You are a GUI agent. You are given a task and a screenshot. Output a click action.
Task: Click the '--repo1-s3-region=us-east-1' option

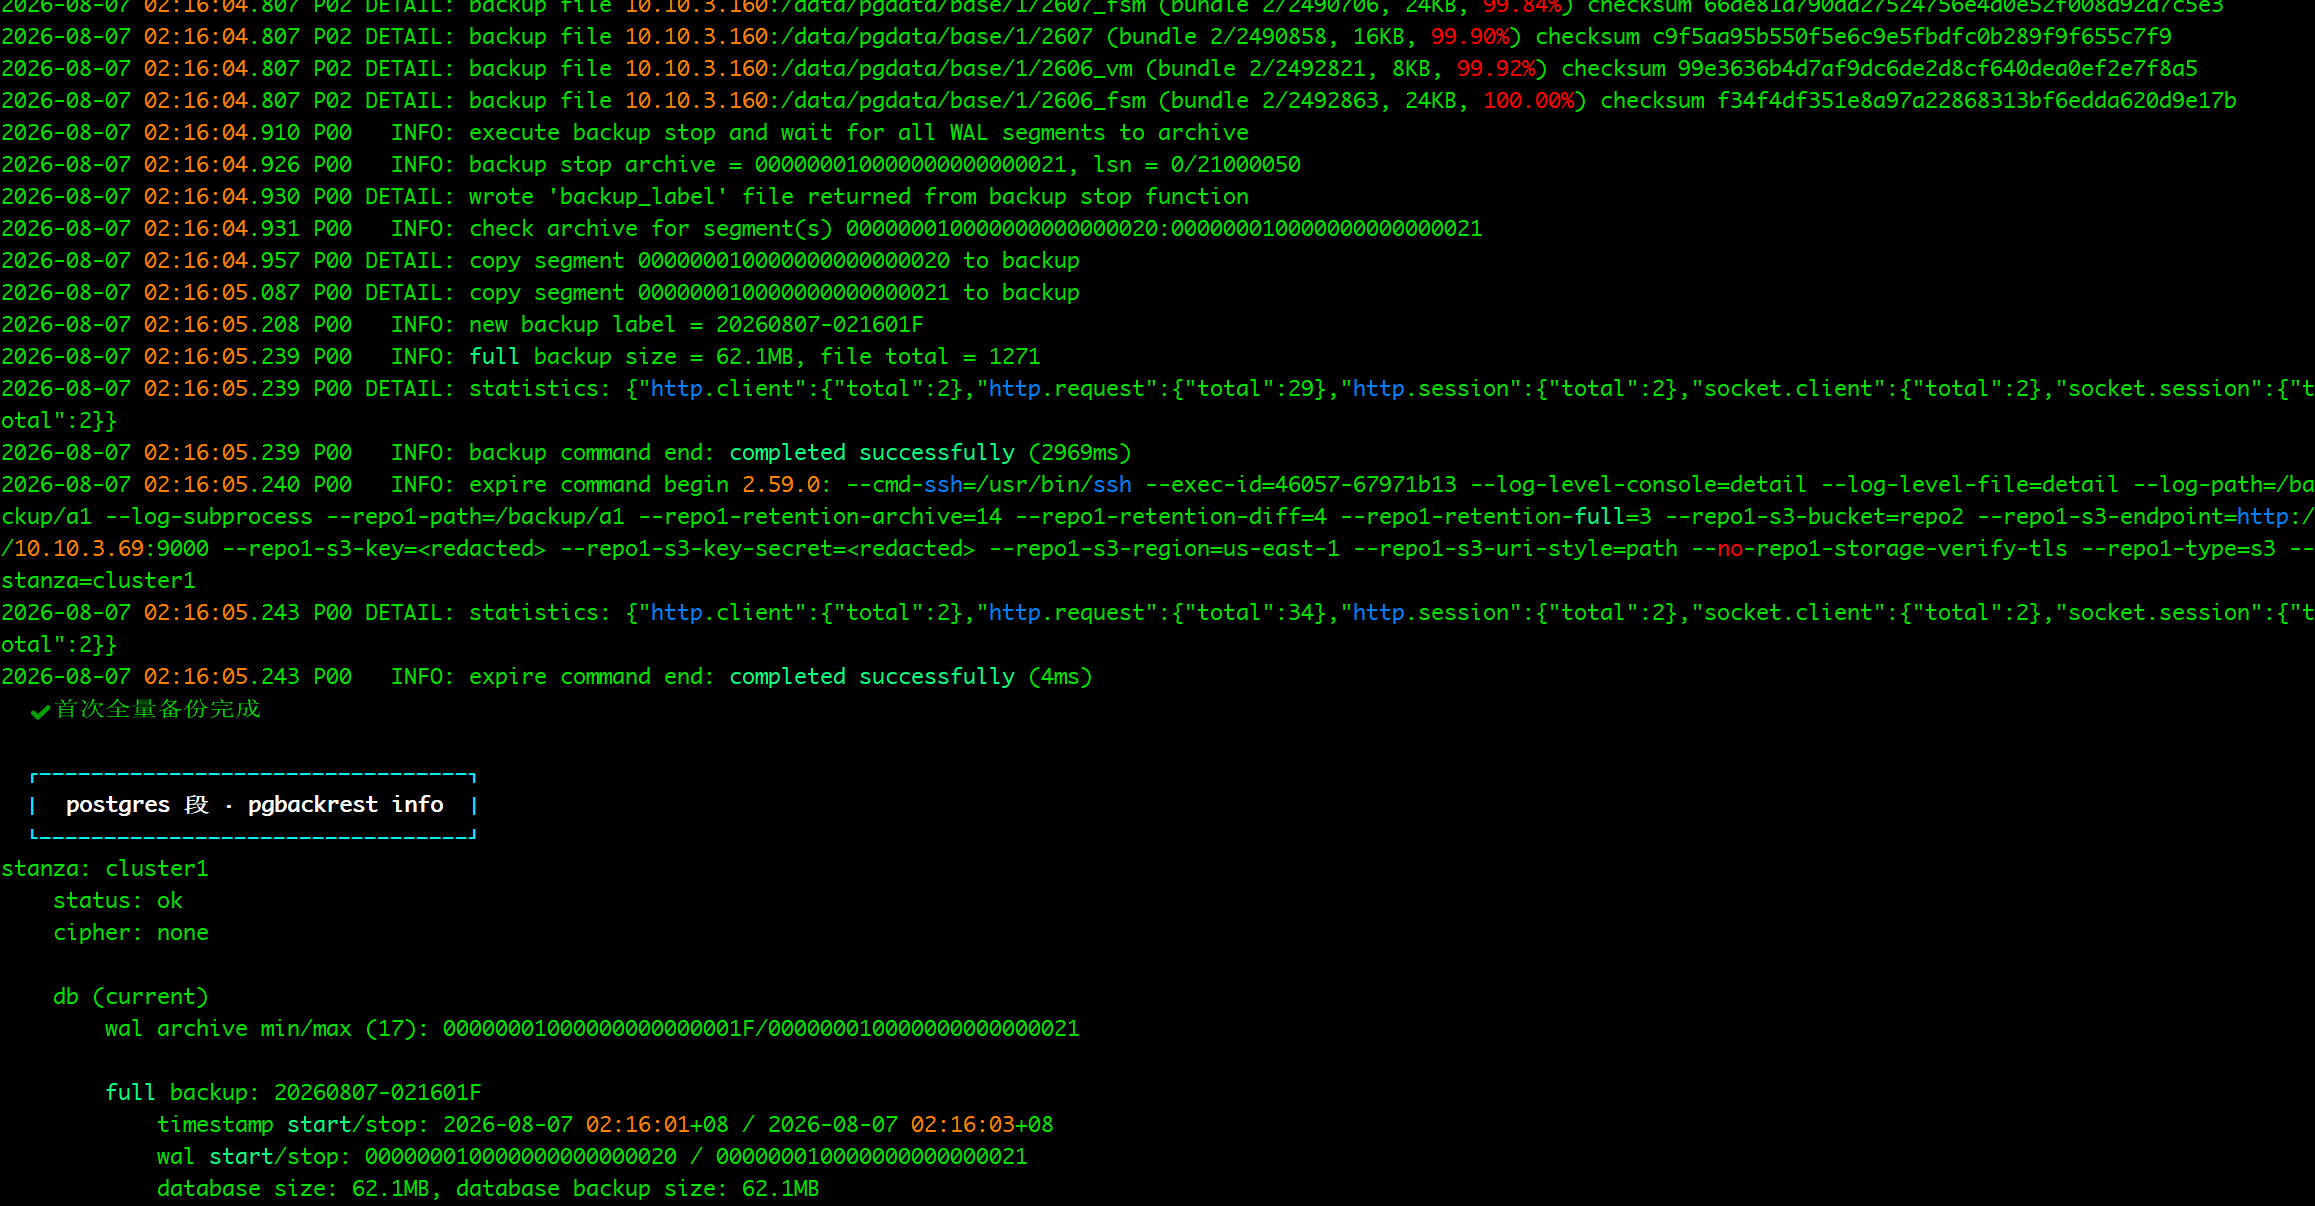1164,549
